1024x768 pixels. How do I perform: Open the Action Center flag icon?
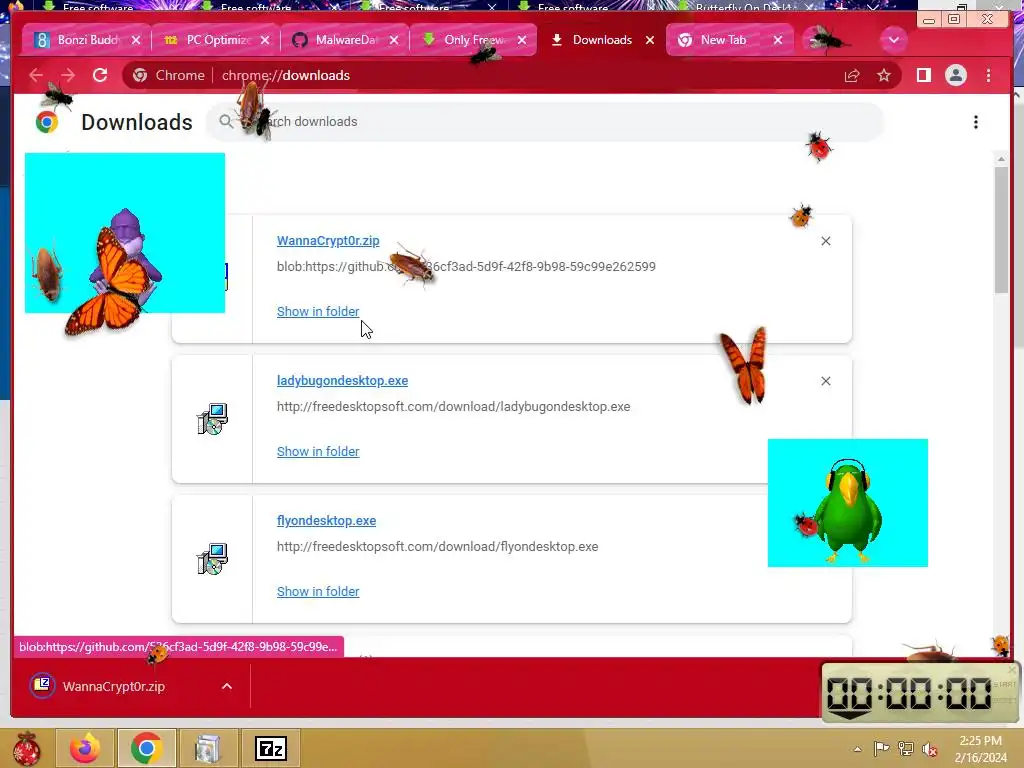tap(881, 749)
